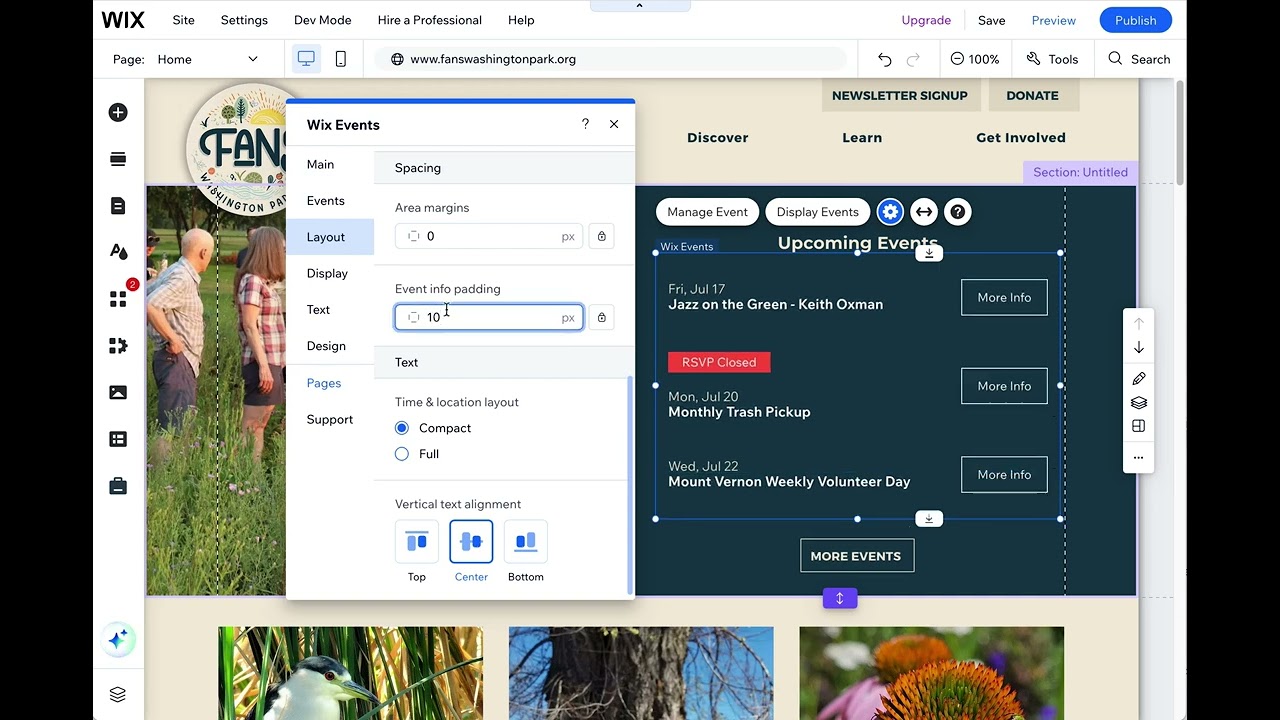Click the Search button in toolbar
The height and width of the screenshot is (720, 1280).
pyautogui.click(x=1139, y=59)
